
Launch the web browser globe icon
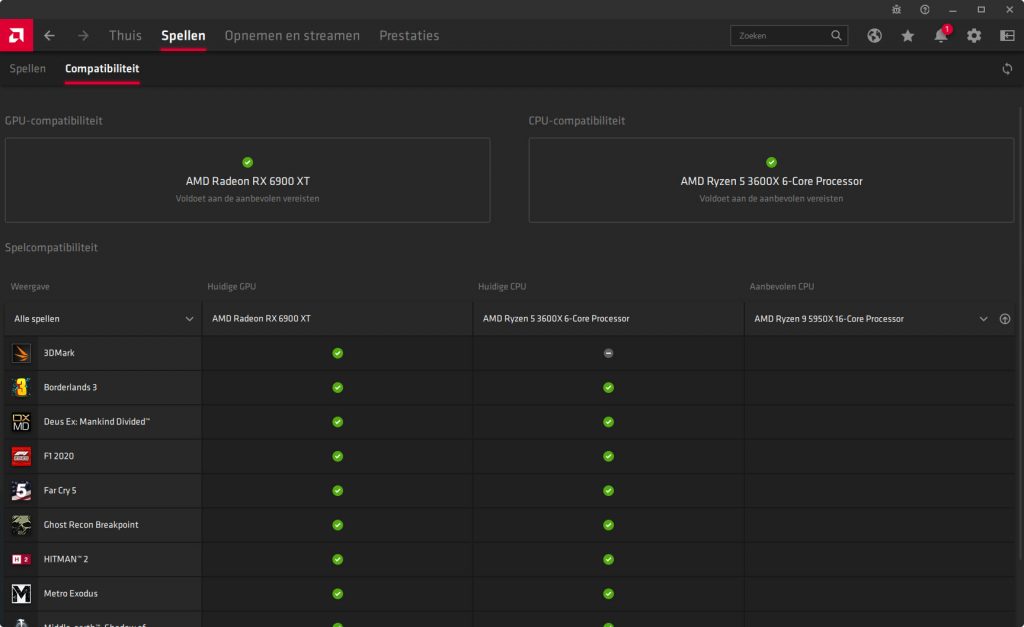pyautogui.click(x=874, y=36)
